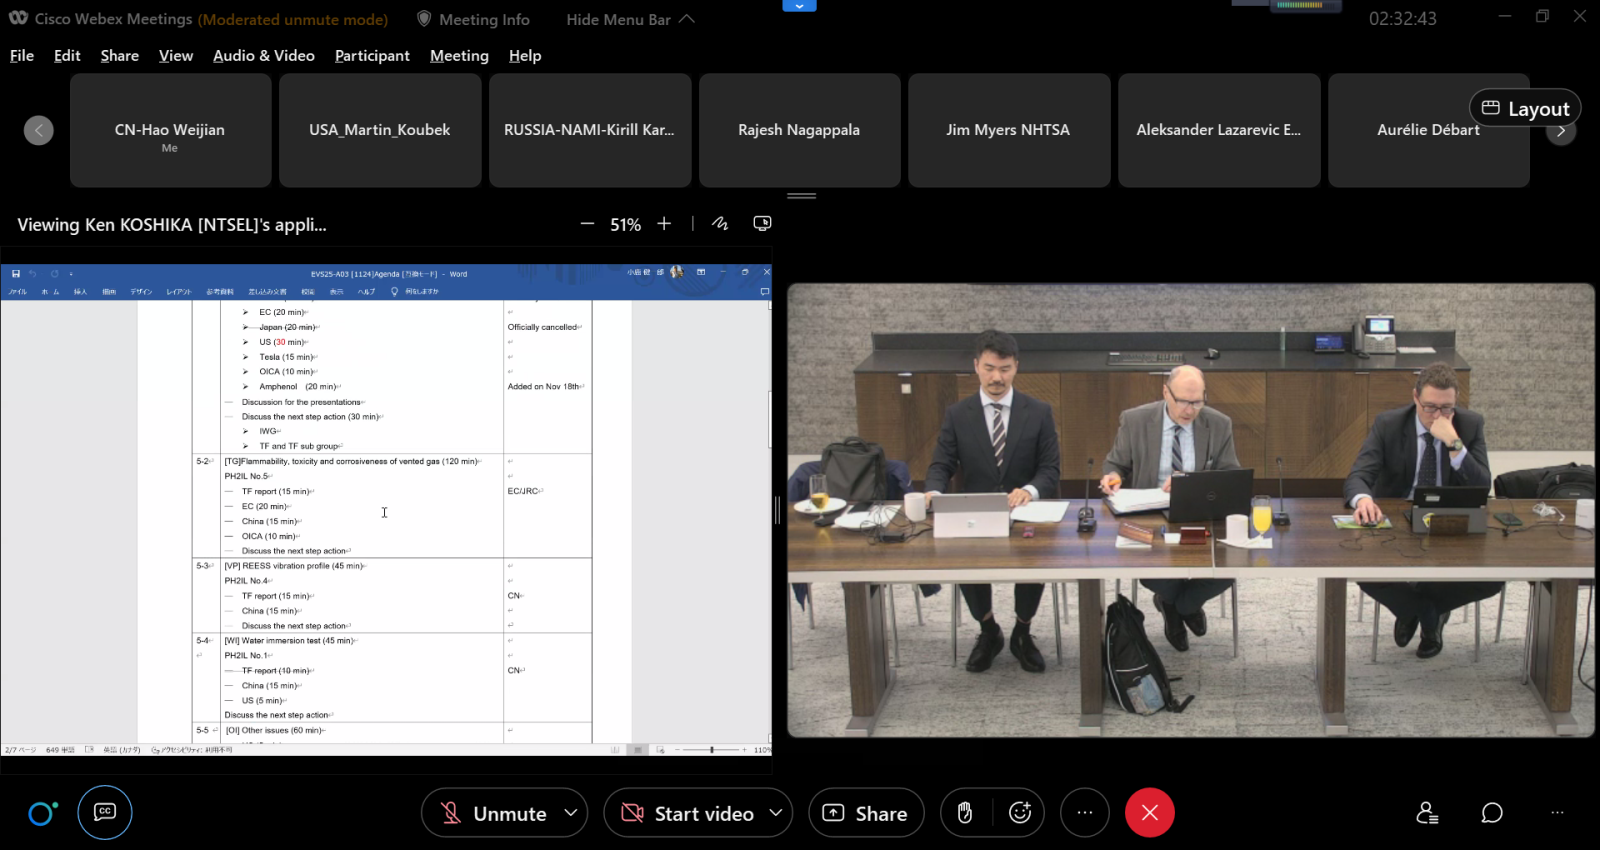Zoom in shared content with plus

(664, 224)
